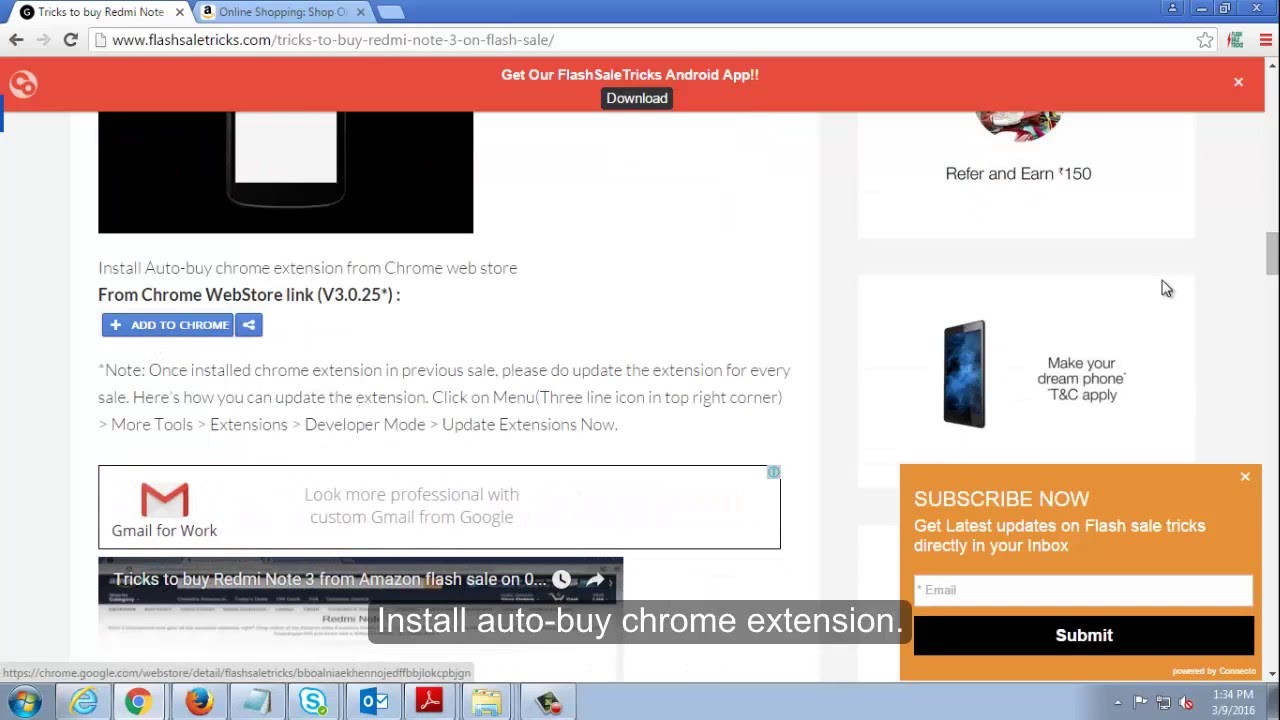This screenshot has height=720, width=1280.
Task: Click the Chrome profile user button in the title bar
Action: point(1172,8)
